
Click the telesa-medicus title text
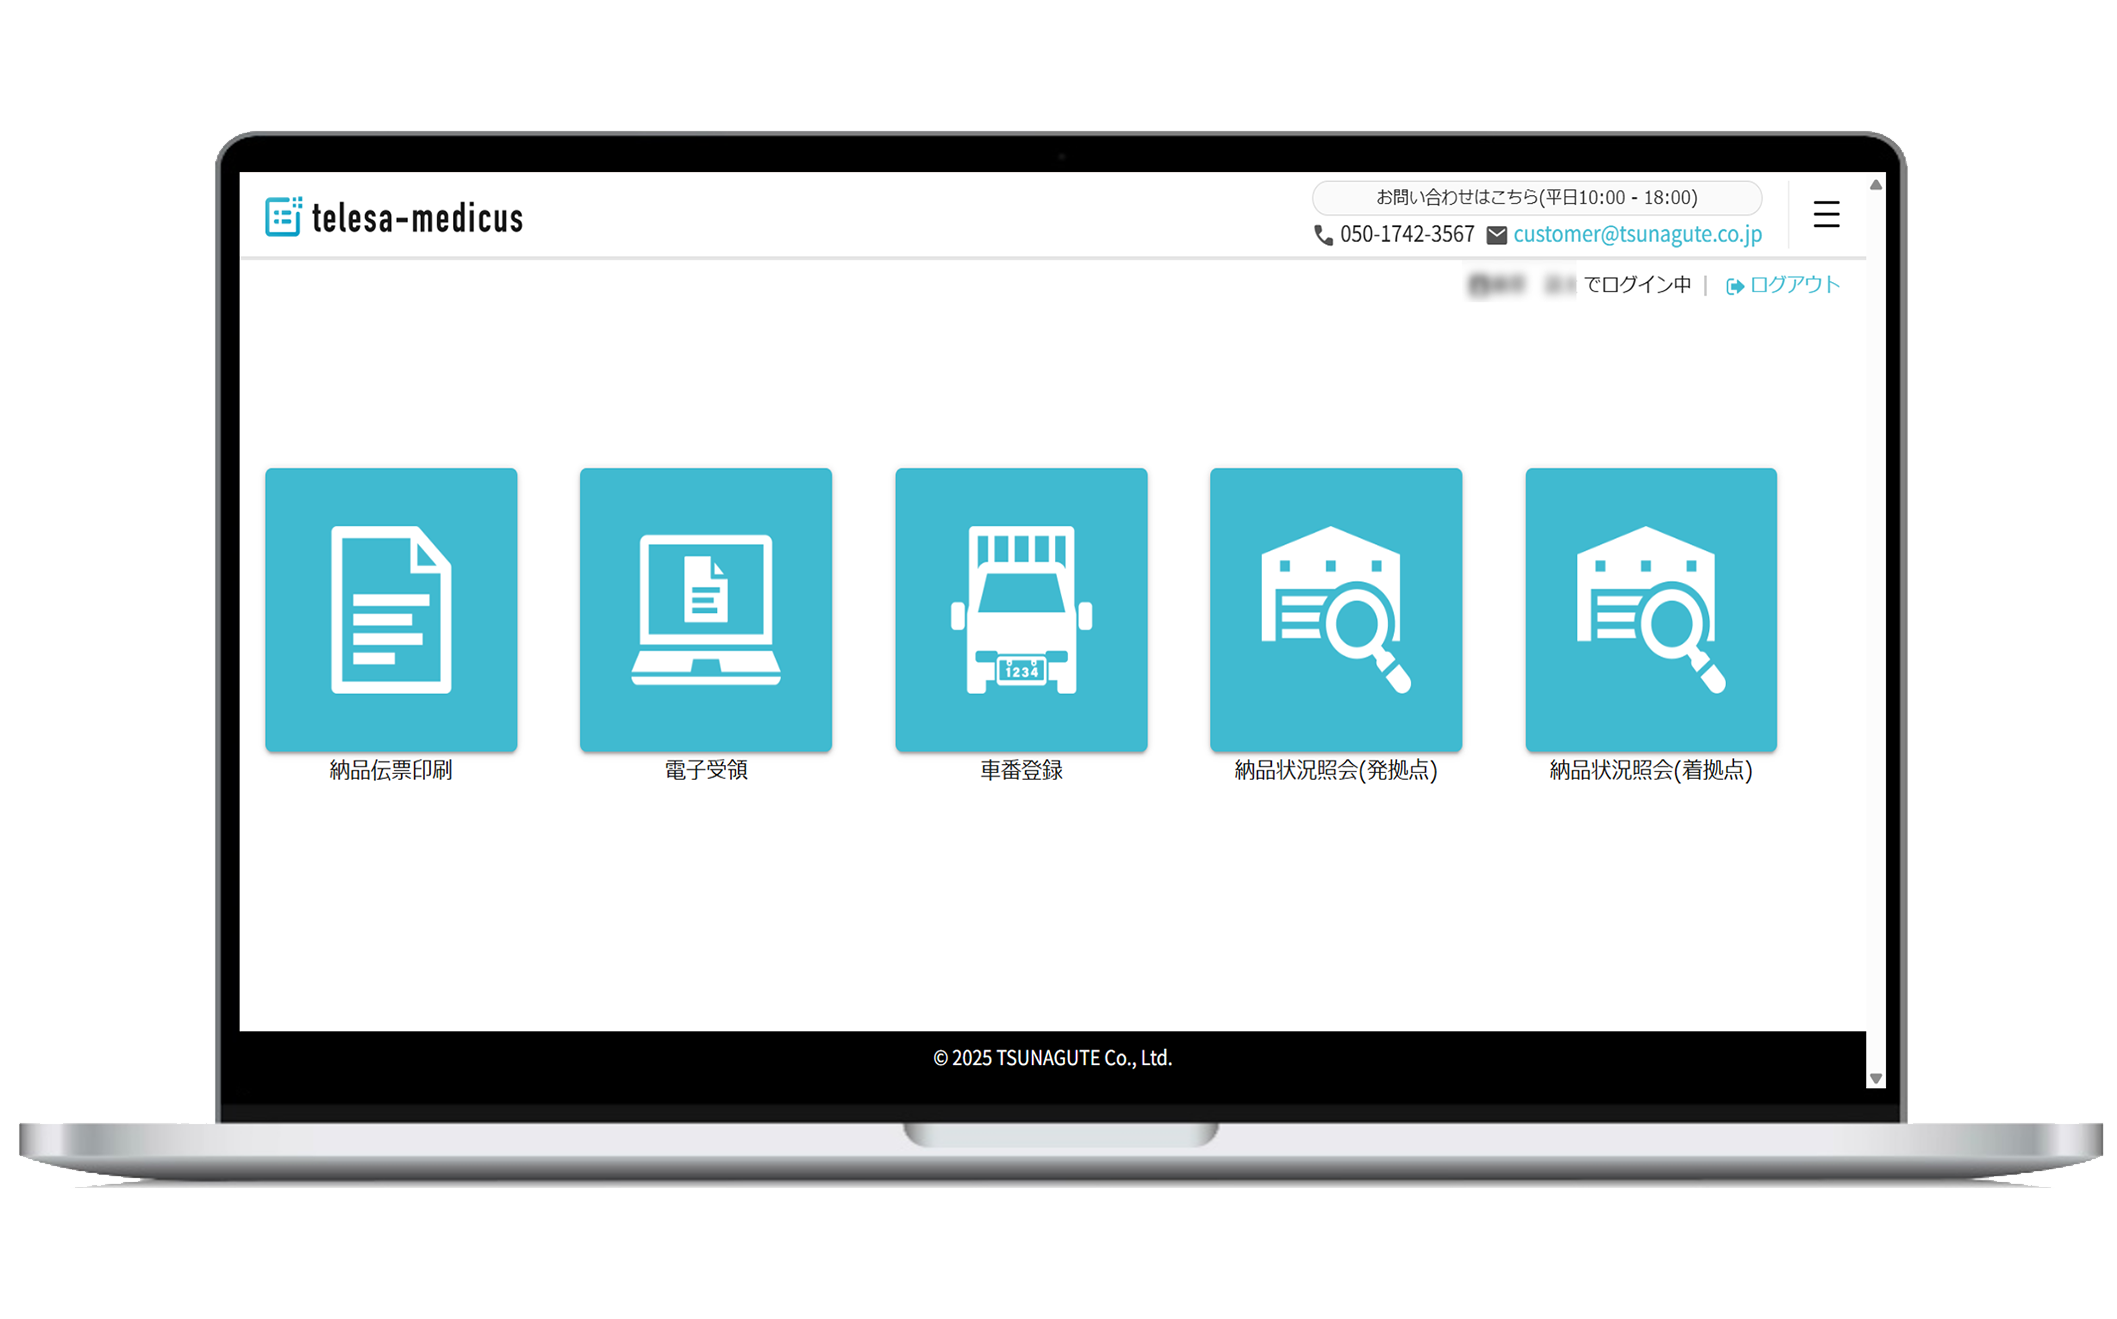tap(417, 218)
